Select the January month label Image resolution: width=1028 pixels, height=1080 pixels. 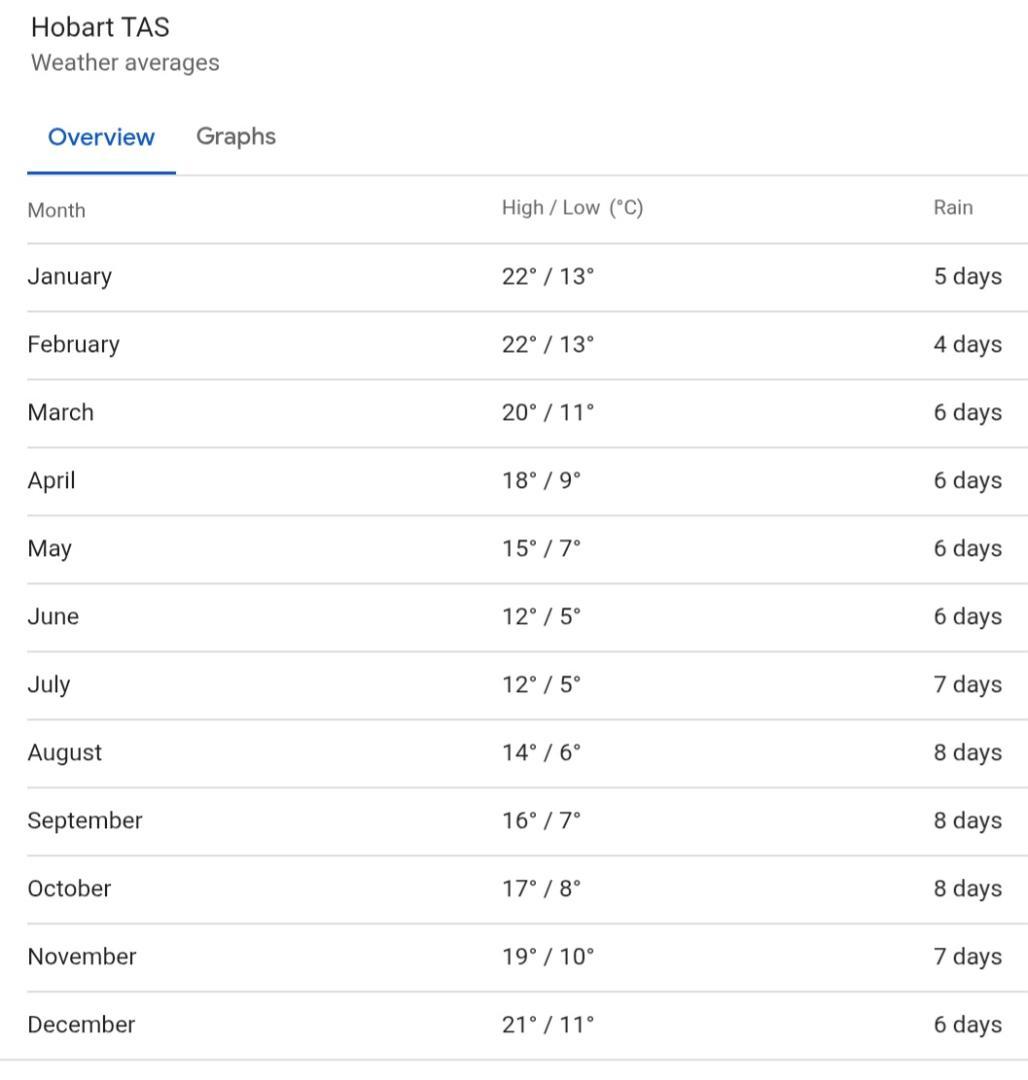69,276
